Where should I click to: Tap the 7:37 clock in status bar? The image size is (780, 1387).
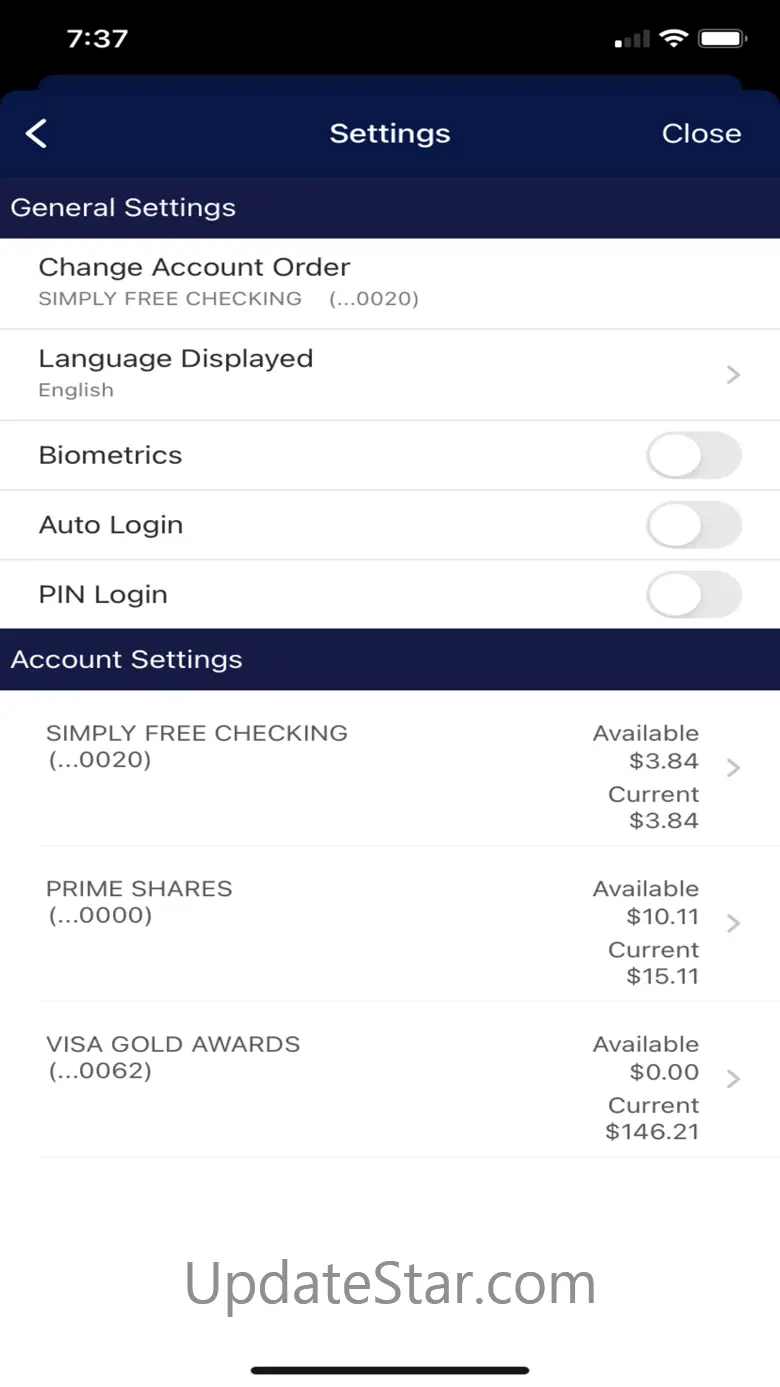97,39
